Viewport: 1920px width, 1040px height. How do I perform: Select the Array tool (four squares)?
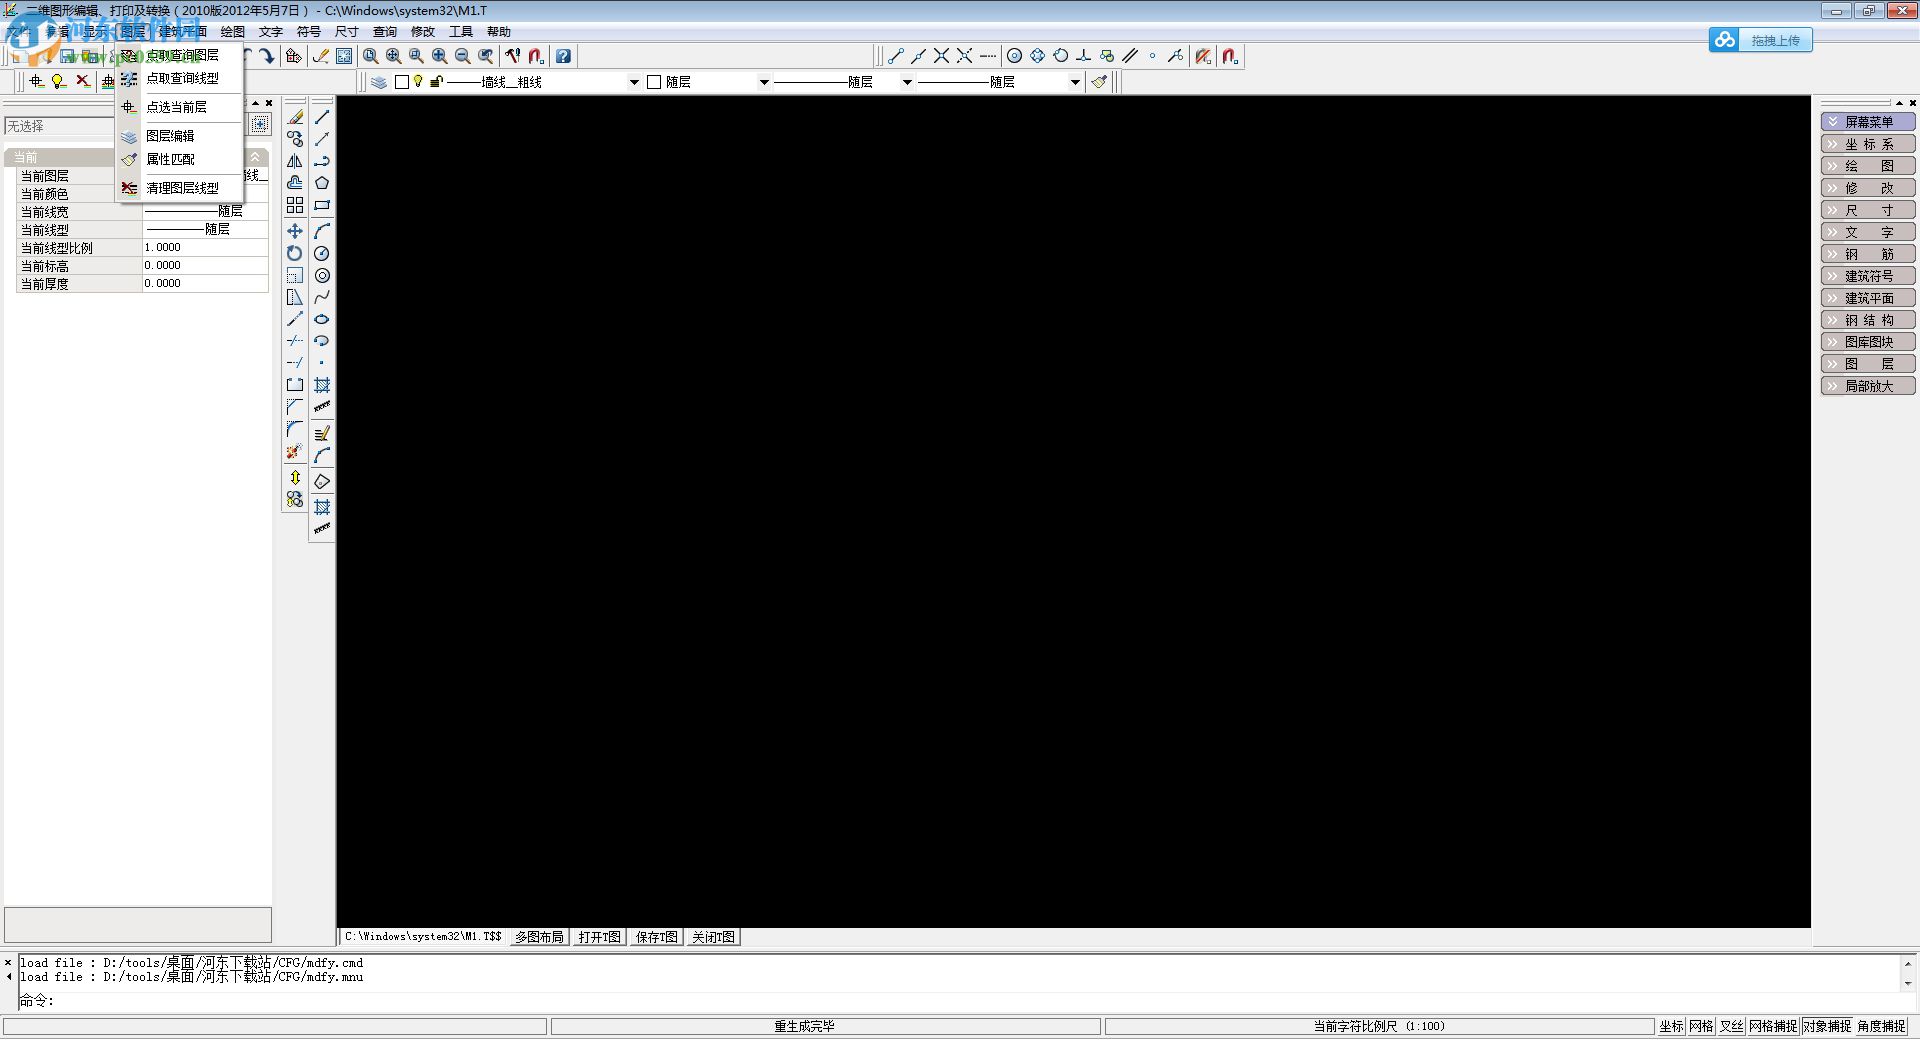[x=295, y=205]
